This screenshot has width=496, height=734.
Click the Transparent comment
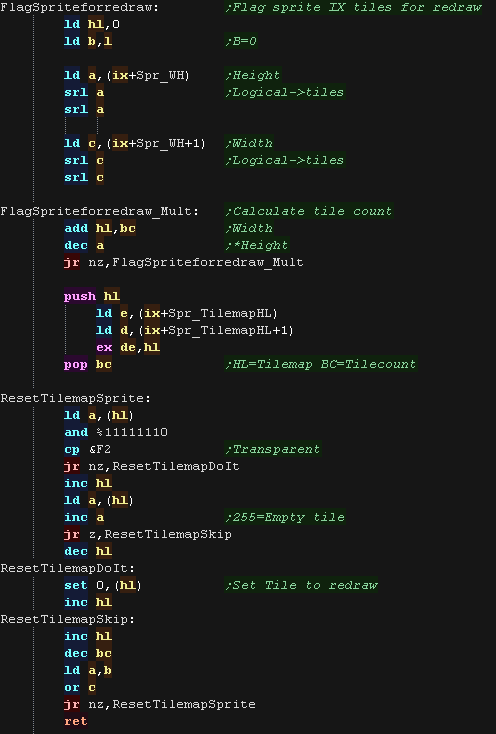[272, 449]
